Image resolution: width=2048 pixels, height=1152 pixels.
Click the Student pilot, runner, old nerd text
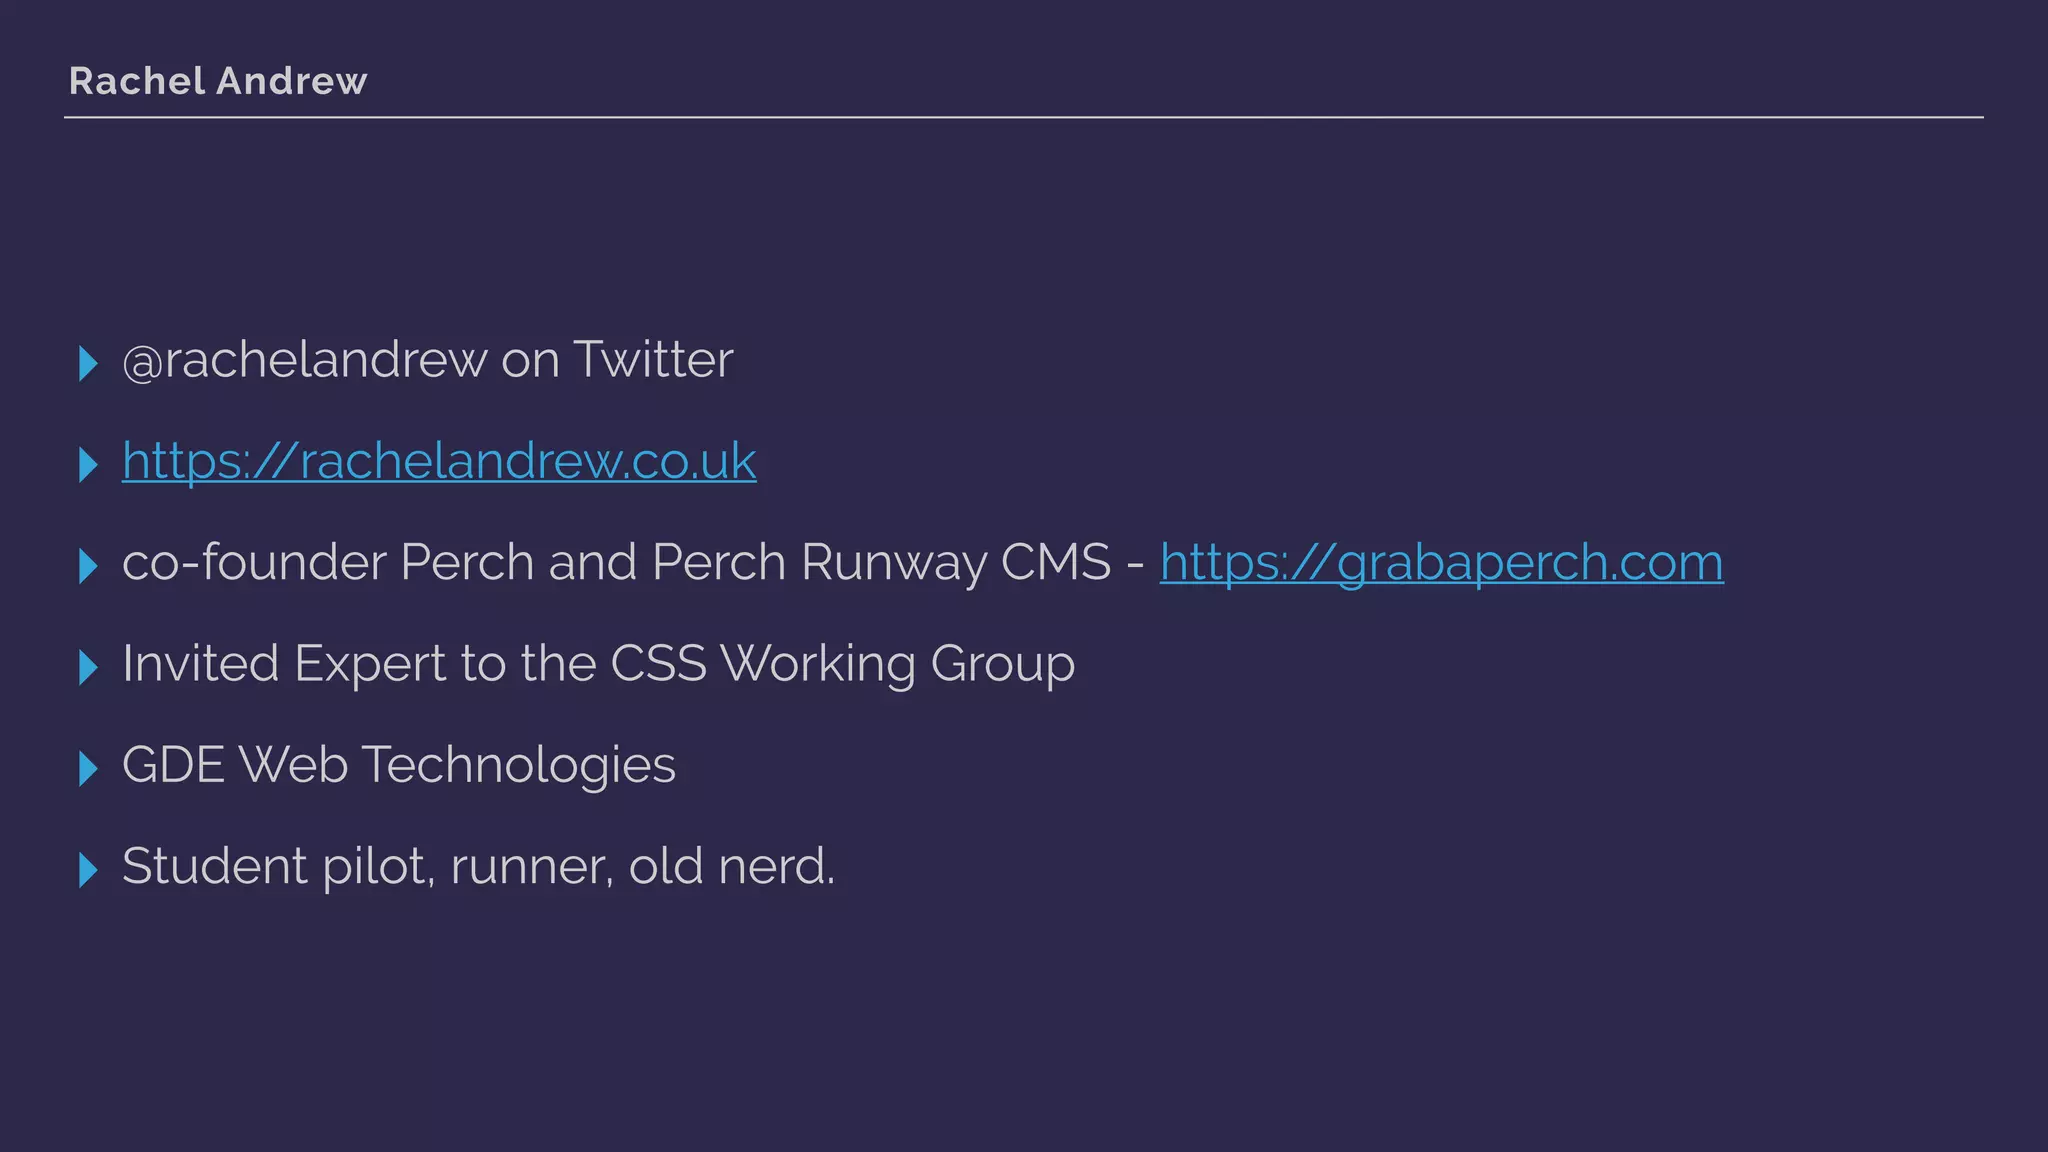click(478, 866)
